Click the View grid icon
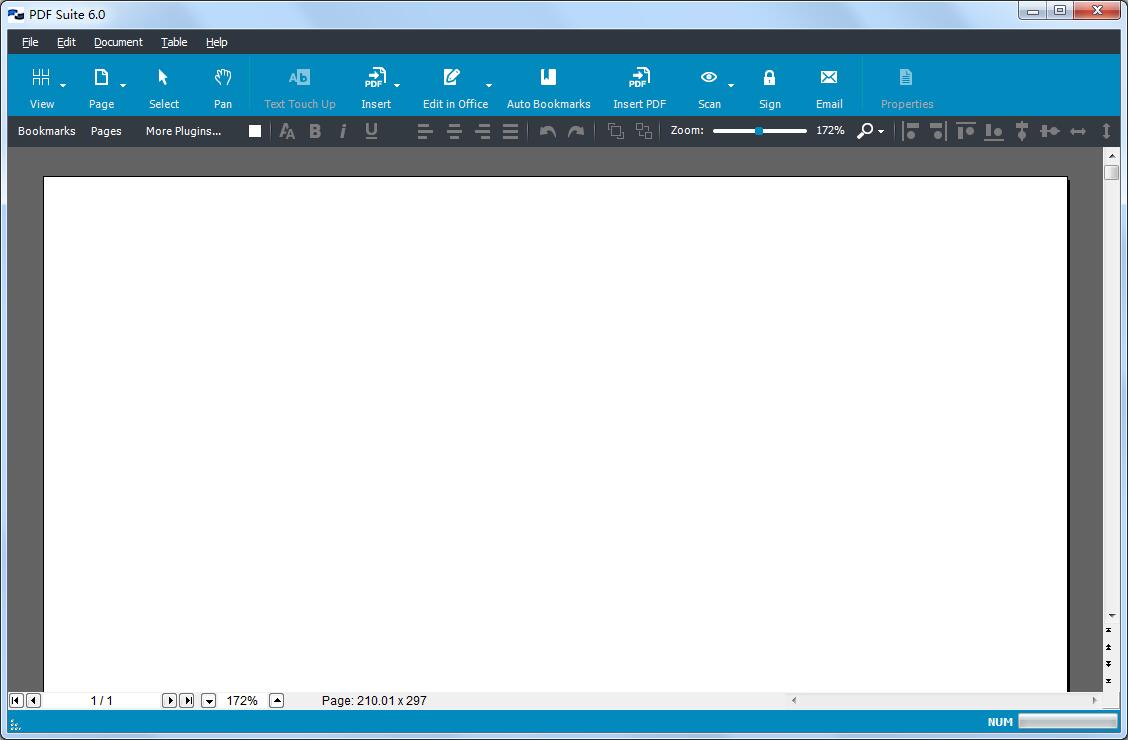Screen dimensions: 1128x740 tap(41, 77)
